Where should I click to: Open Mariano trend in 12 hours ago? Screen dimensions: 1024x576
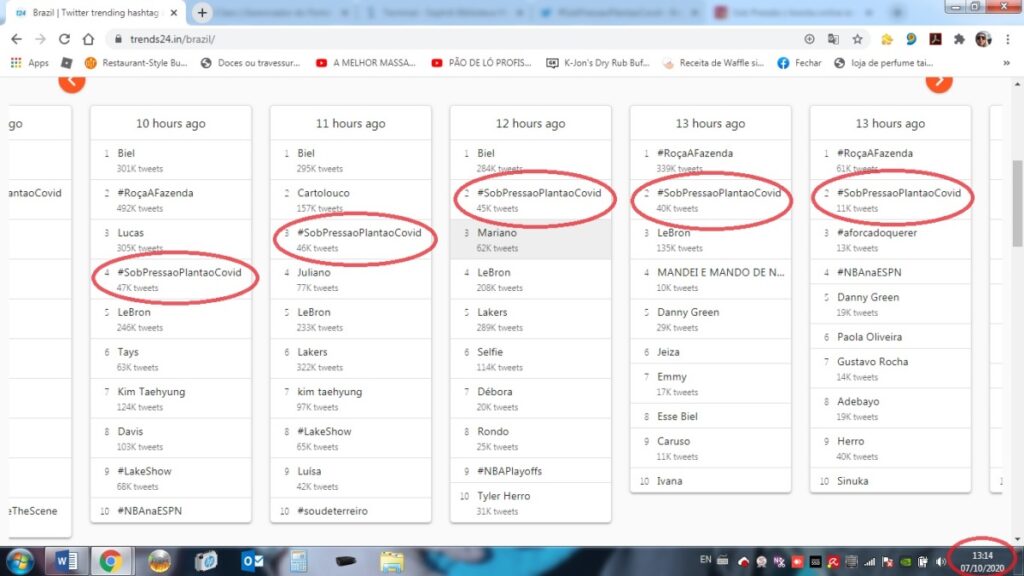496,233
